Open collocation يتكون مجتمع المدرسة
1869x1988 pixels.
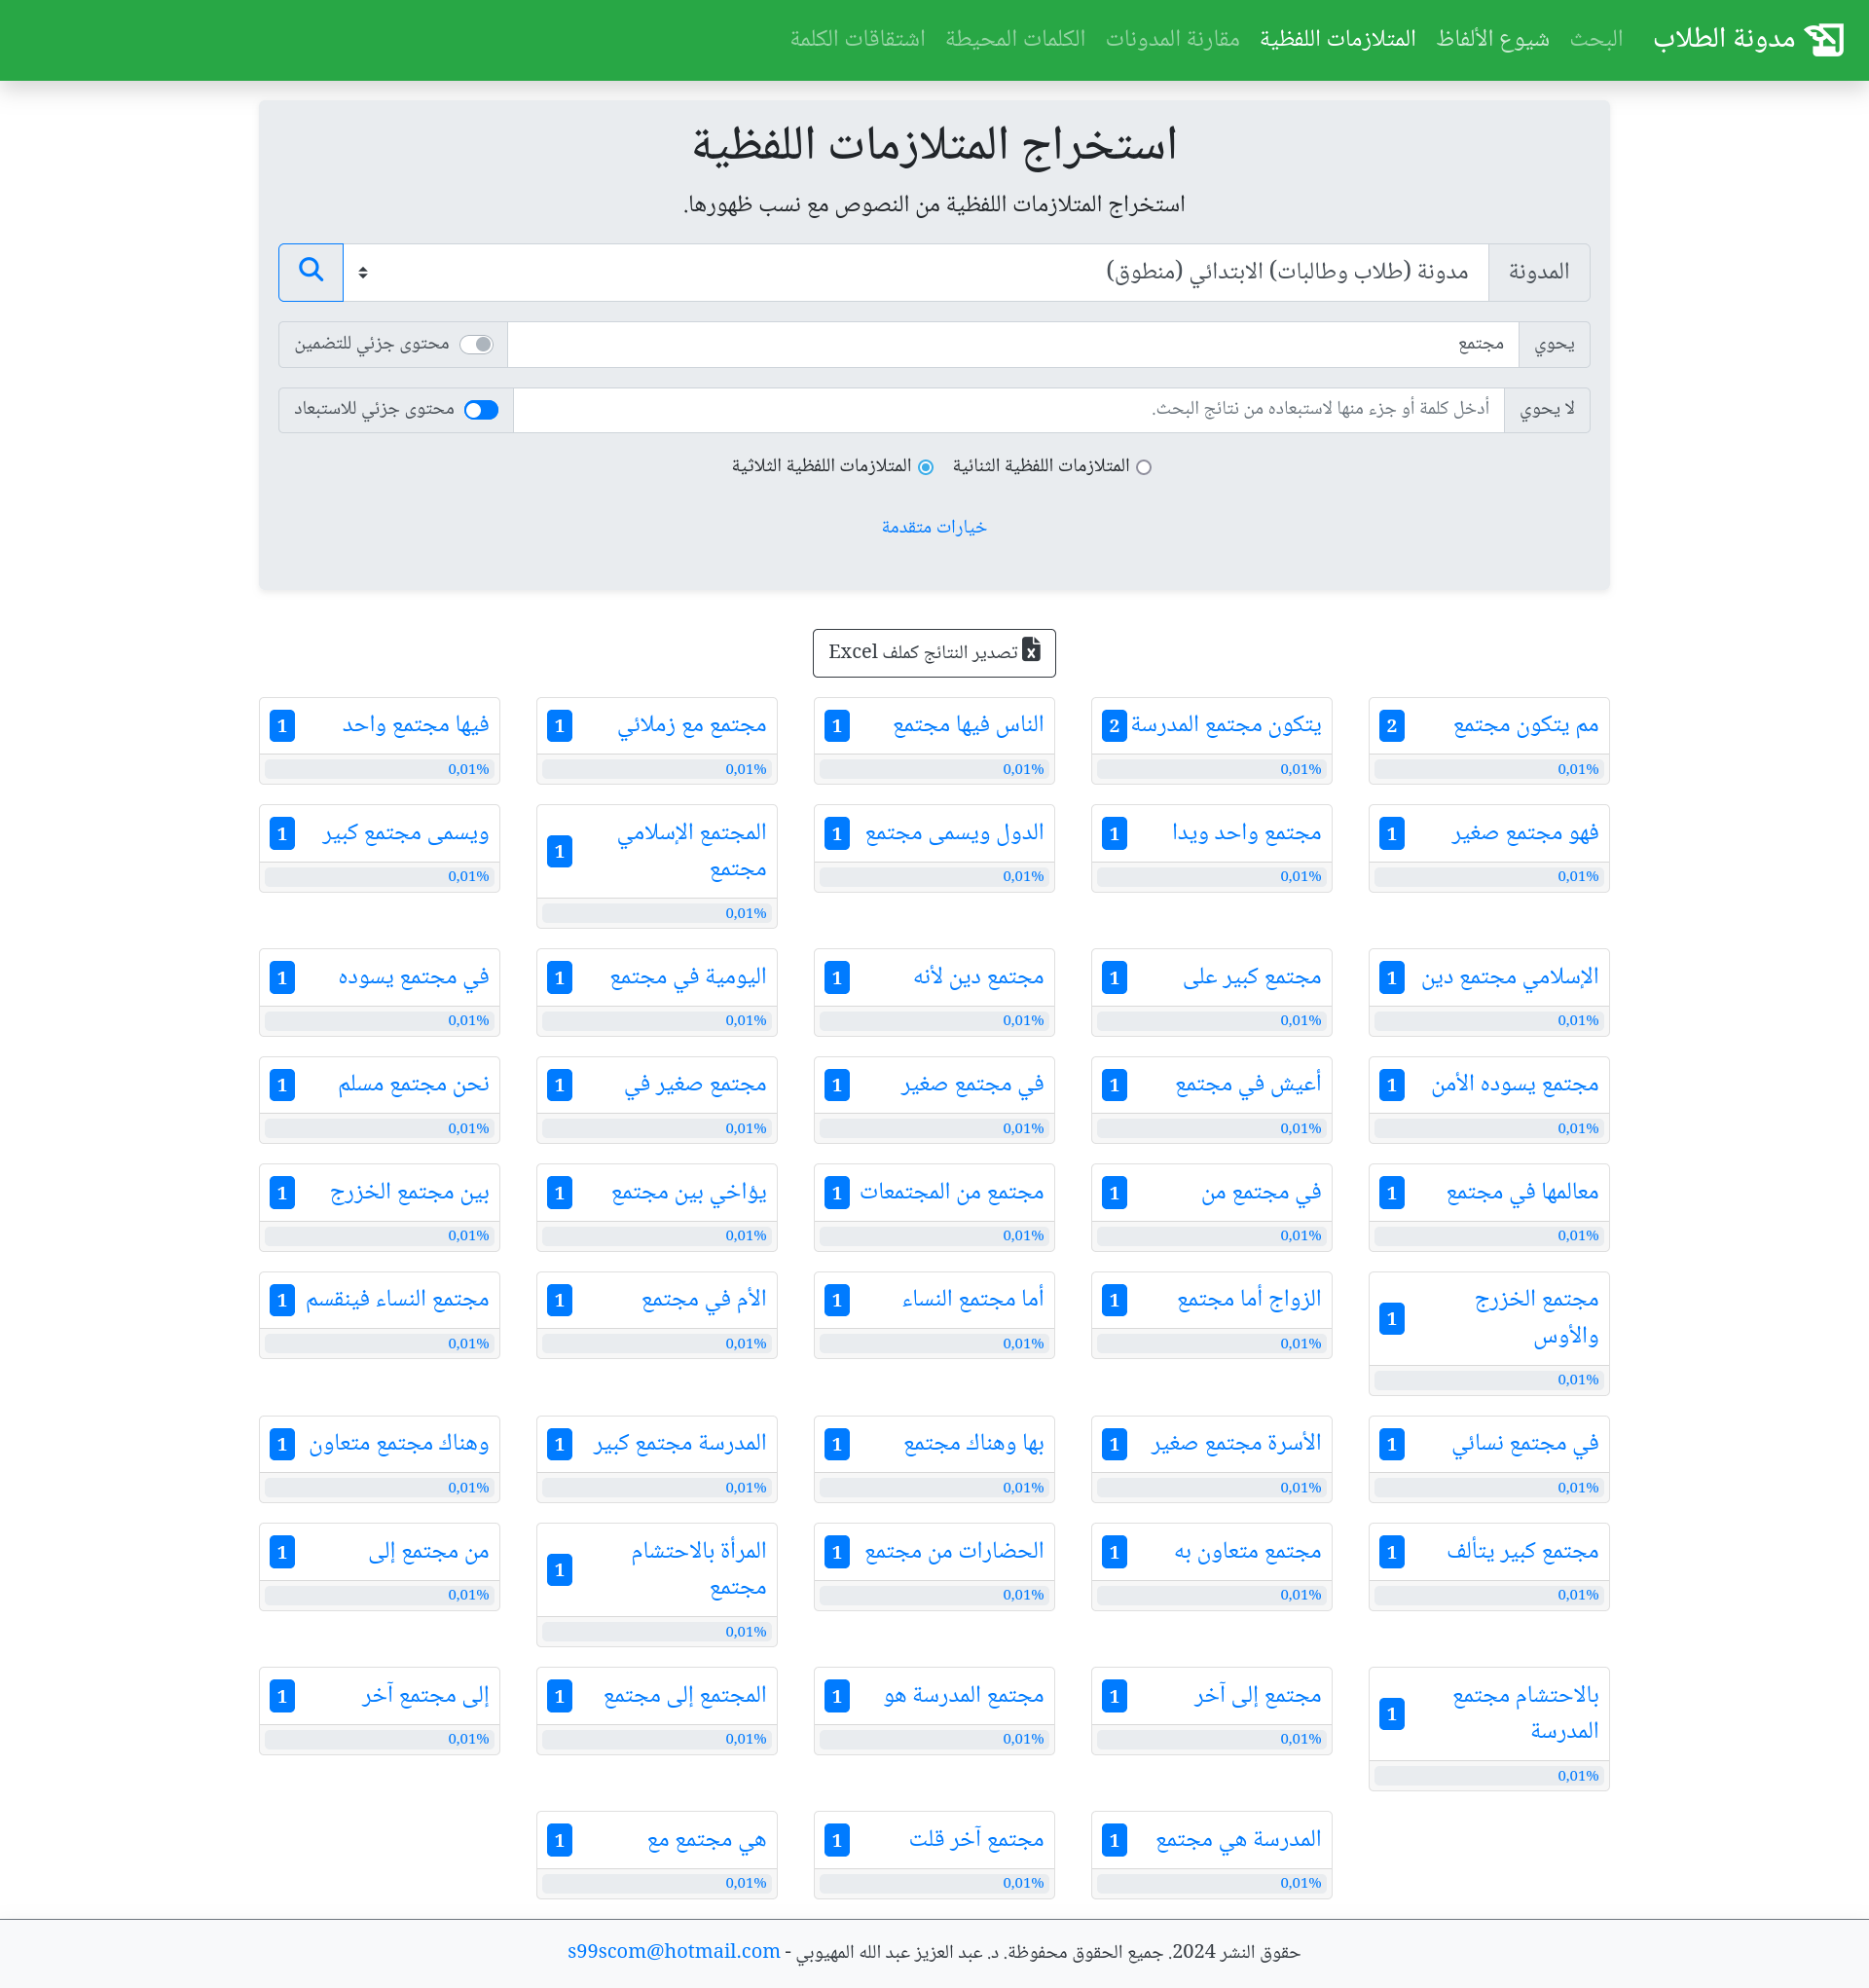(x=1226, y=725)
